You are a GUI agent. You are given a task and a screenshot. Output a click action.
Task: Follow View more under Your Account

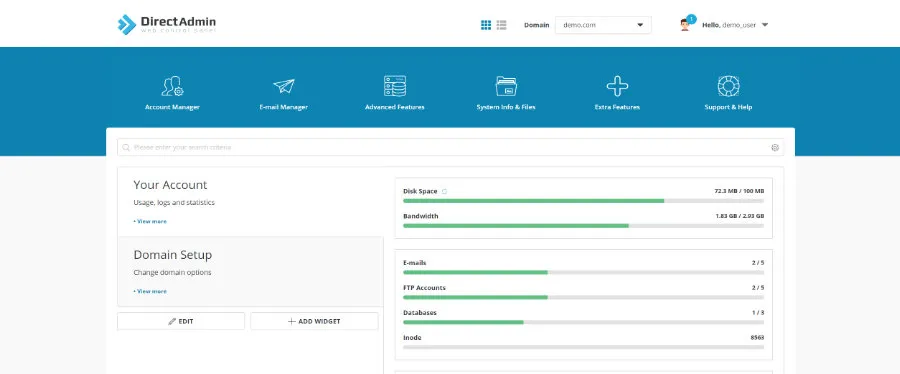click(150, 221)
